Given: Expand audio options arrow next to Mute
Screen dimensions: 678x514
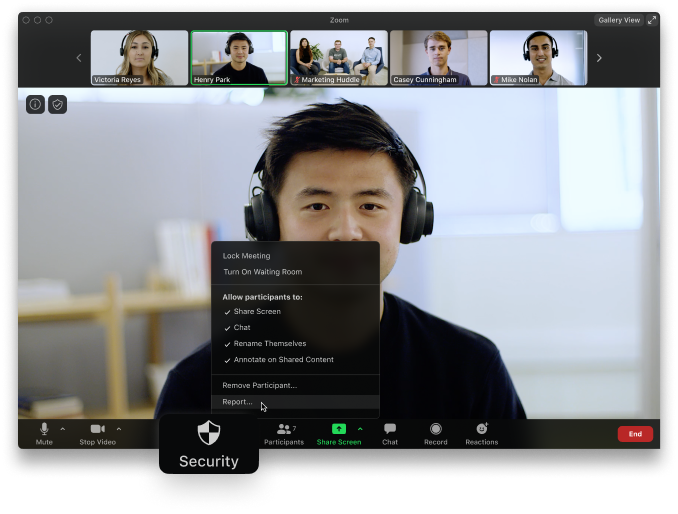Looking at the screenshot, I should 63,429.
